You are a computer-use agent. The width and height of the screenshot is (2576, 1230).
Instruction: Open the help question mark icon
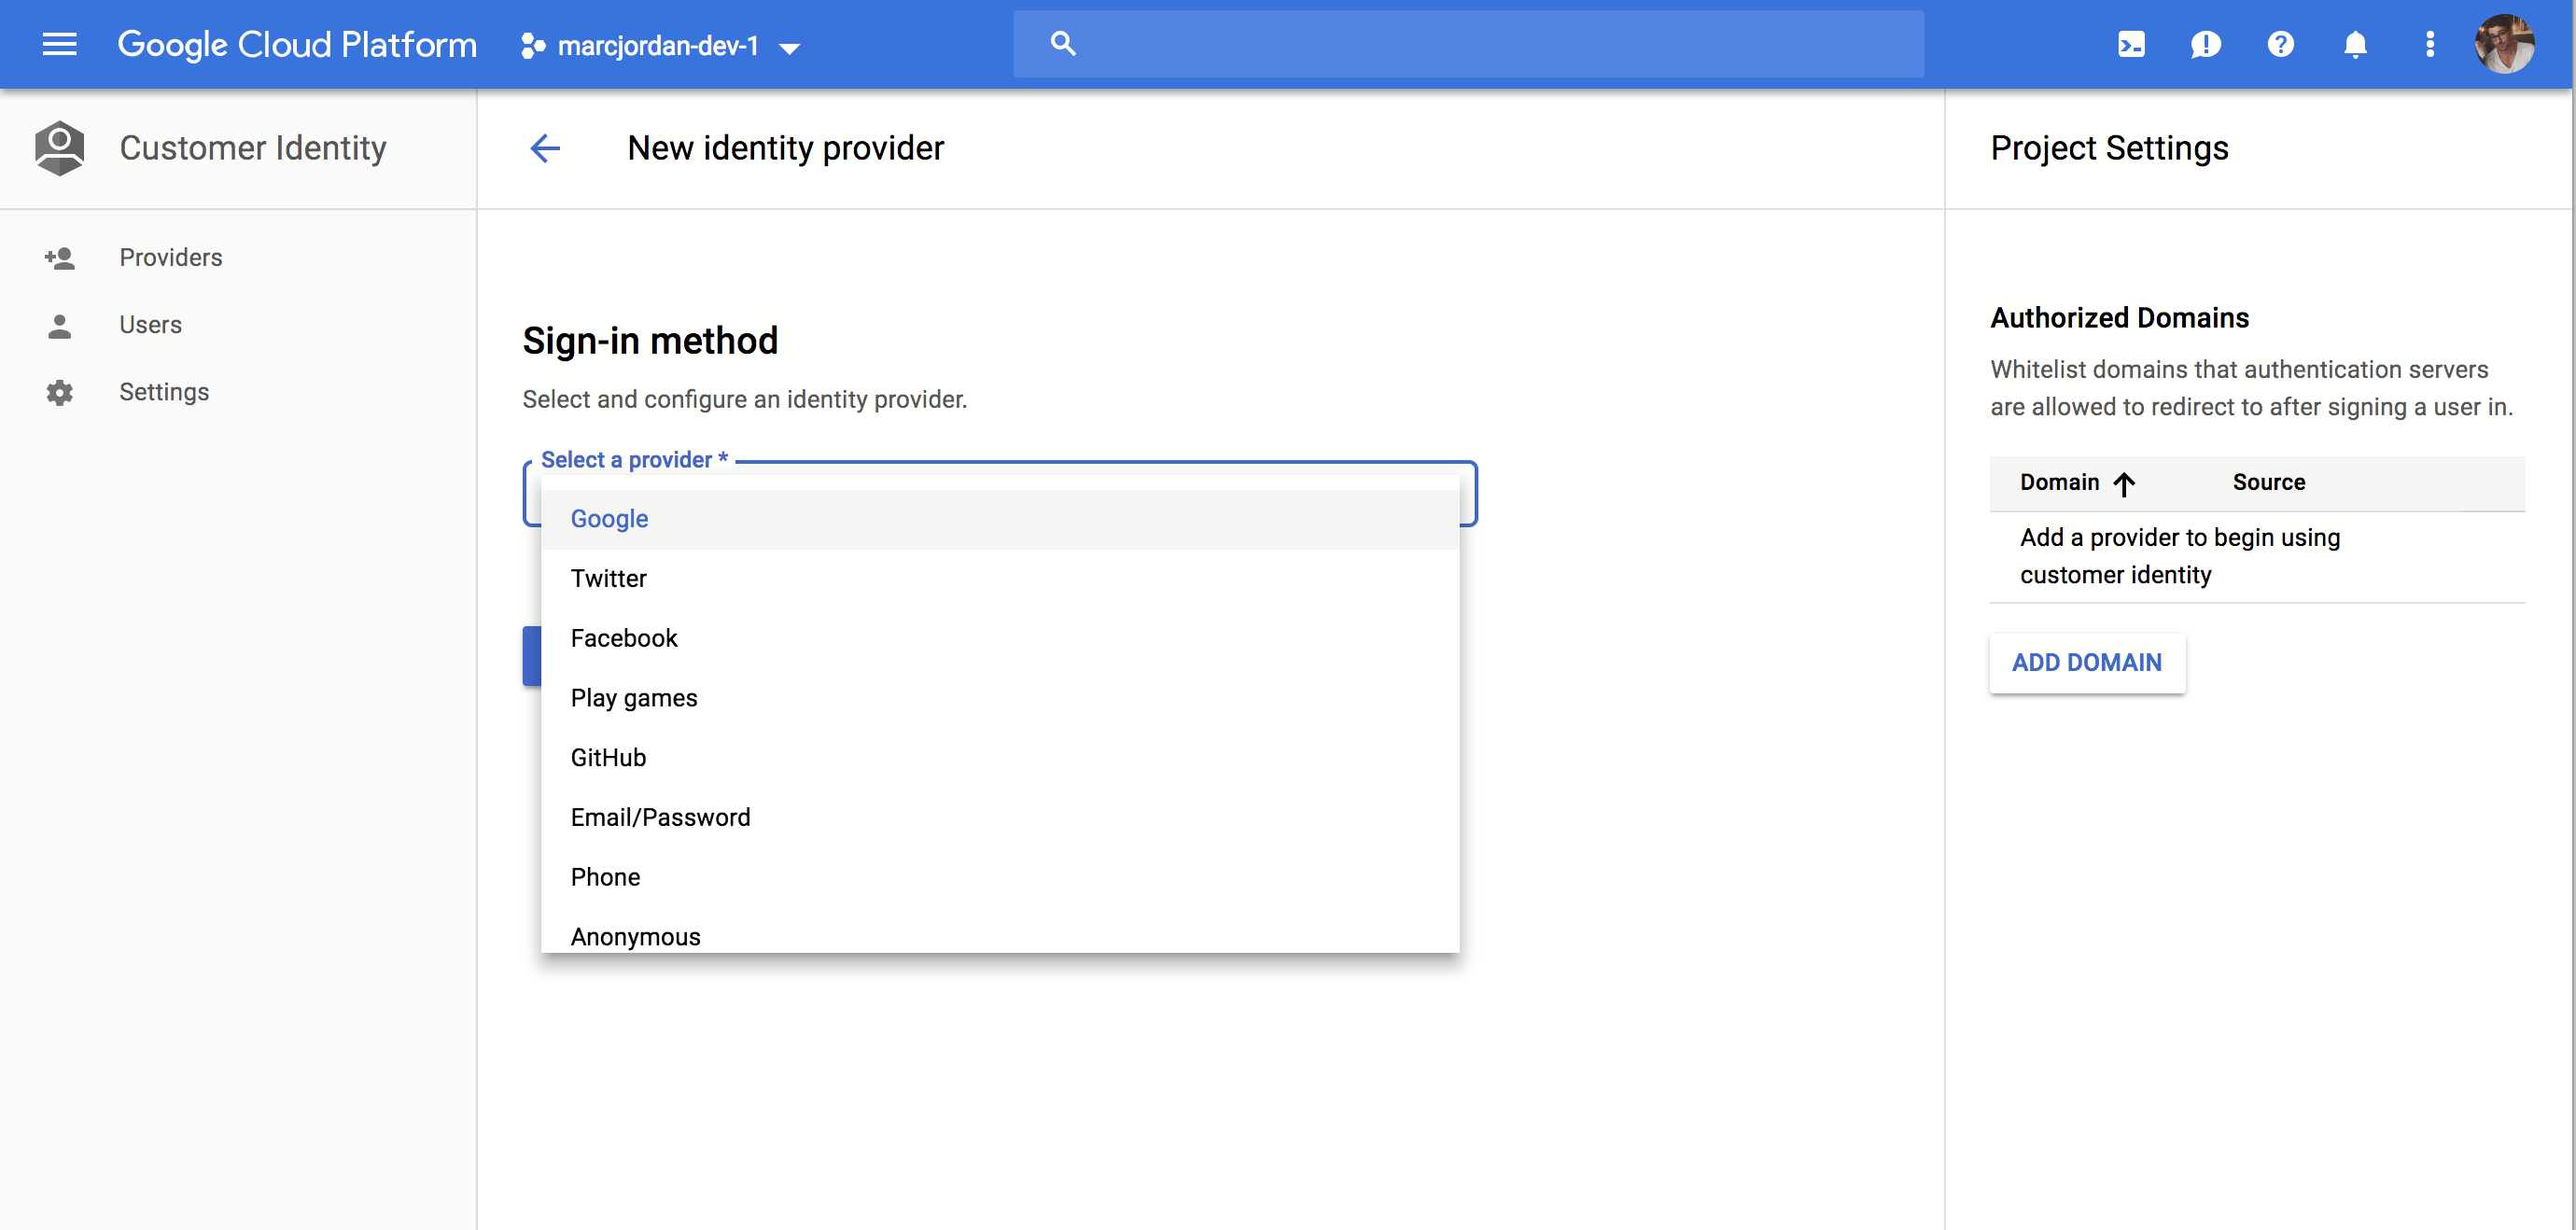(x=2280, y=44)
